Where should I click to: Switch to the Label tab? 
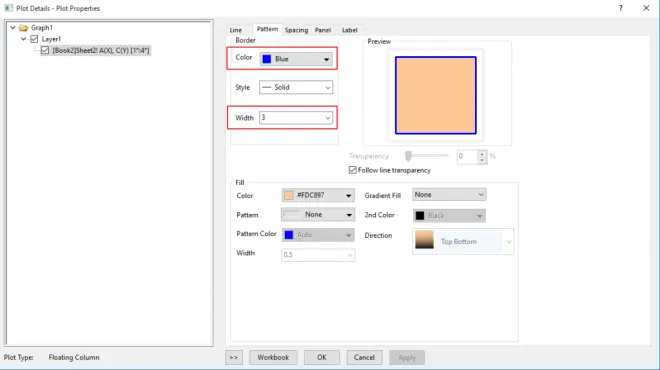(x=349, y=30)
